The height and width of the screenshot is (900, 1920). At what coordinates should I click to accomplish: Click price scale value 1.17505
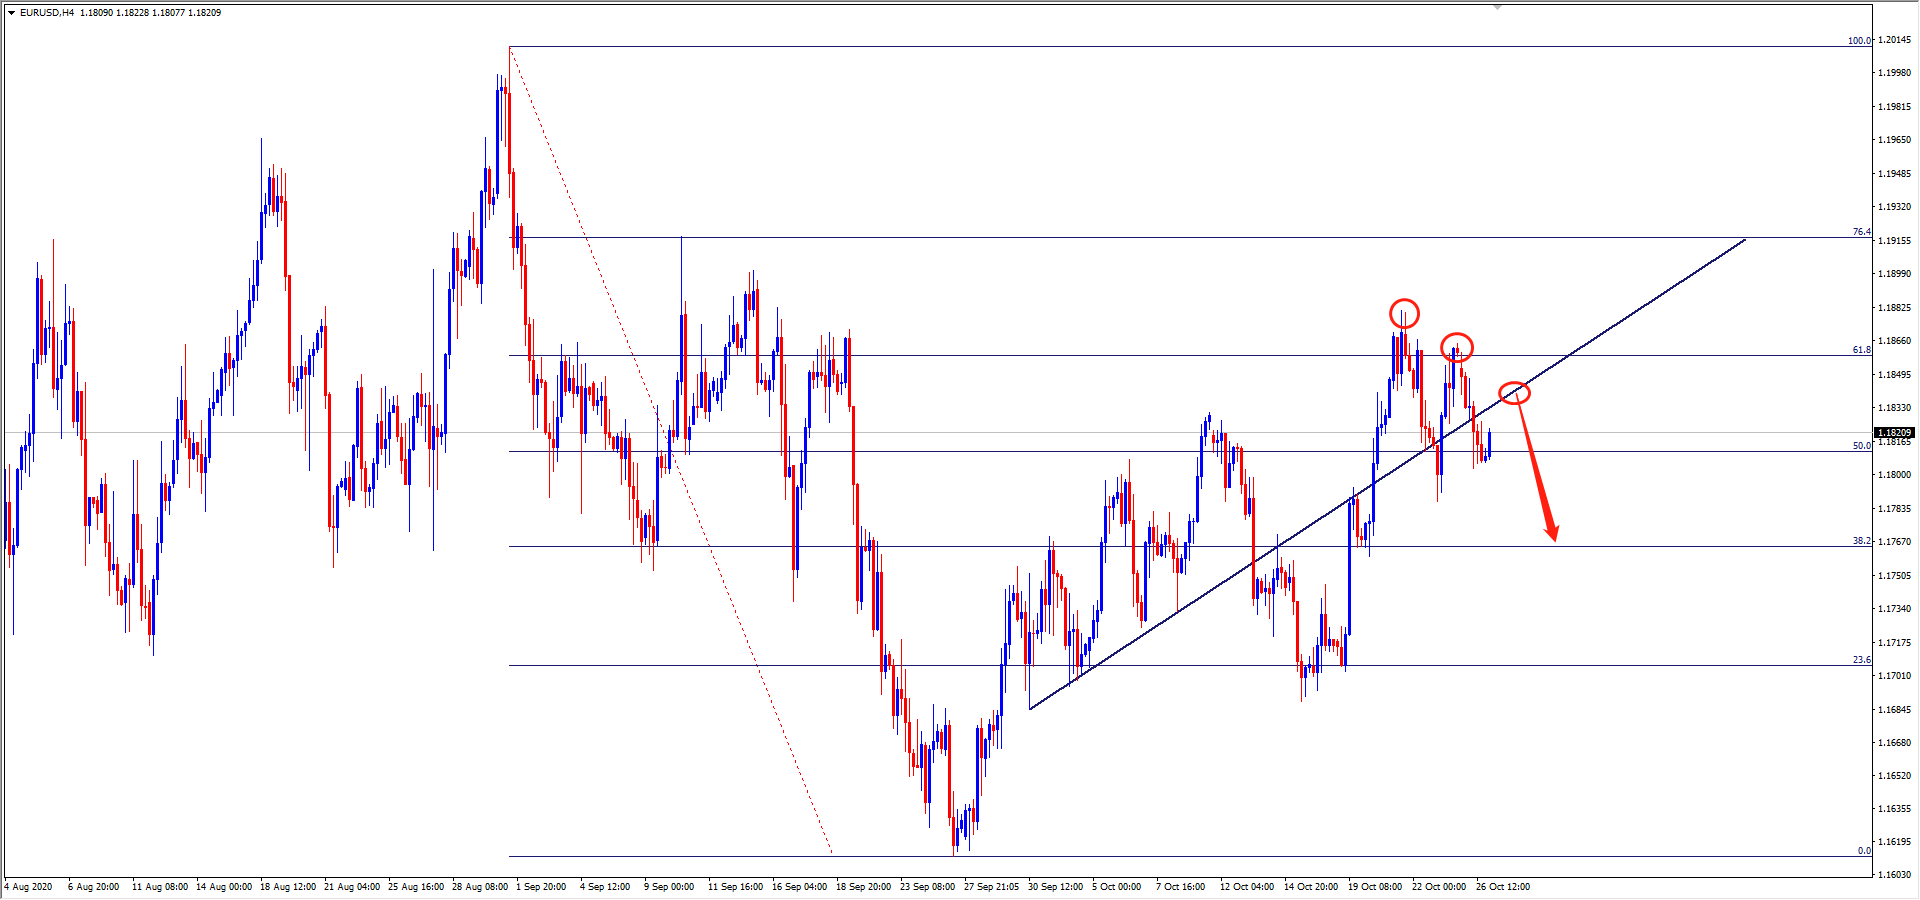(x=1895, y=576)
